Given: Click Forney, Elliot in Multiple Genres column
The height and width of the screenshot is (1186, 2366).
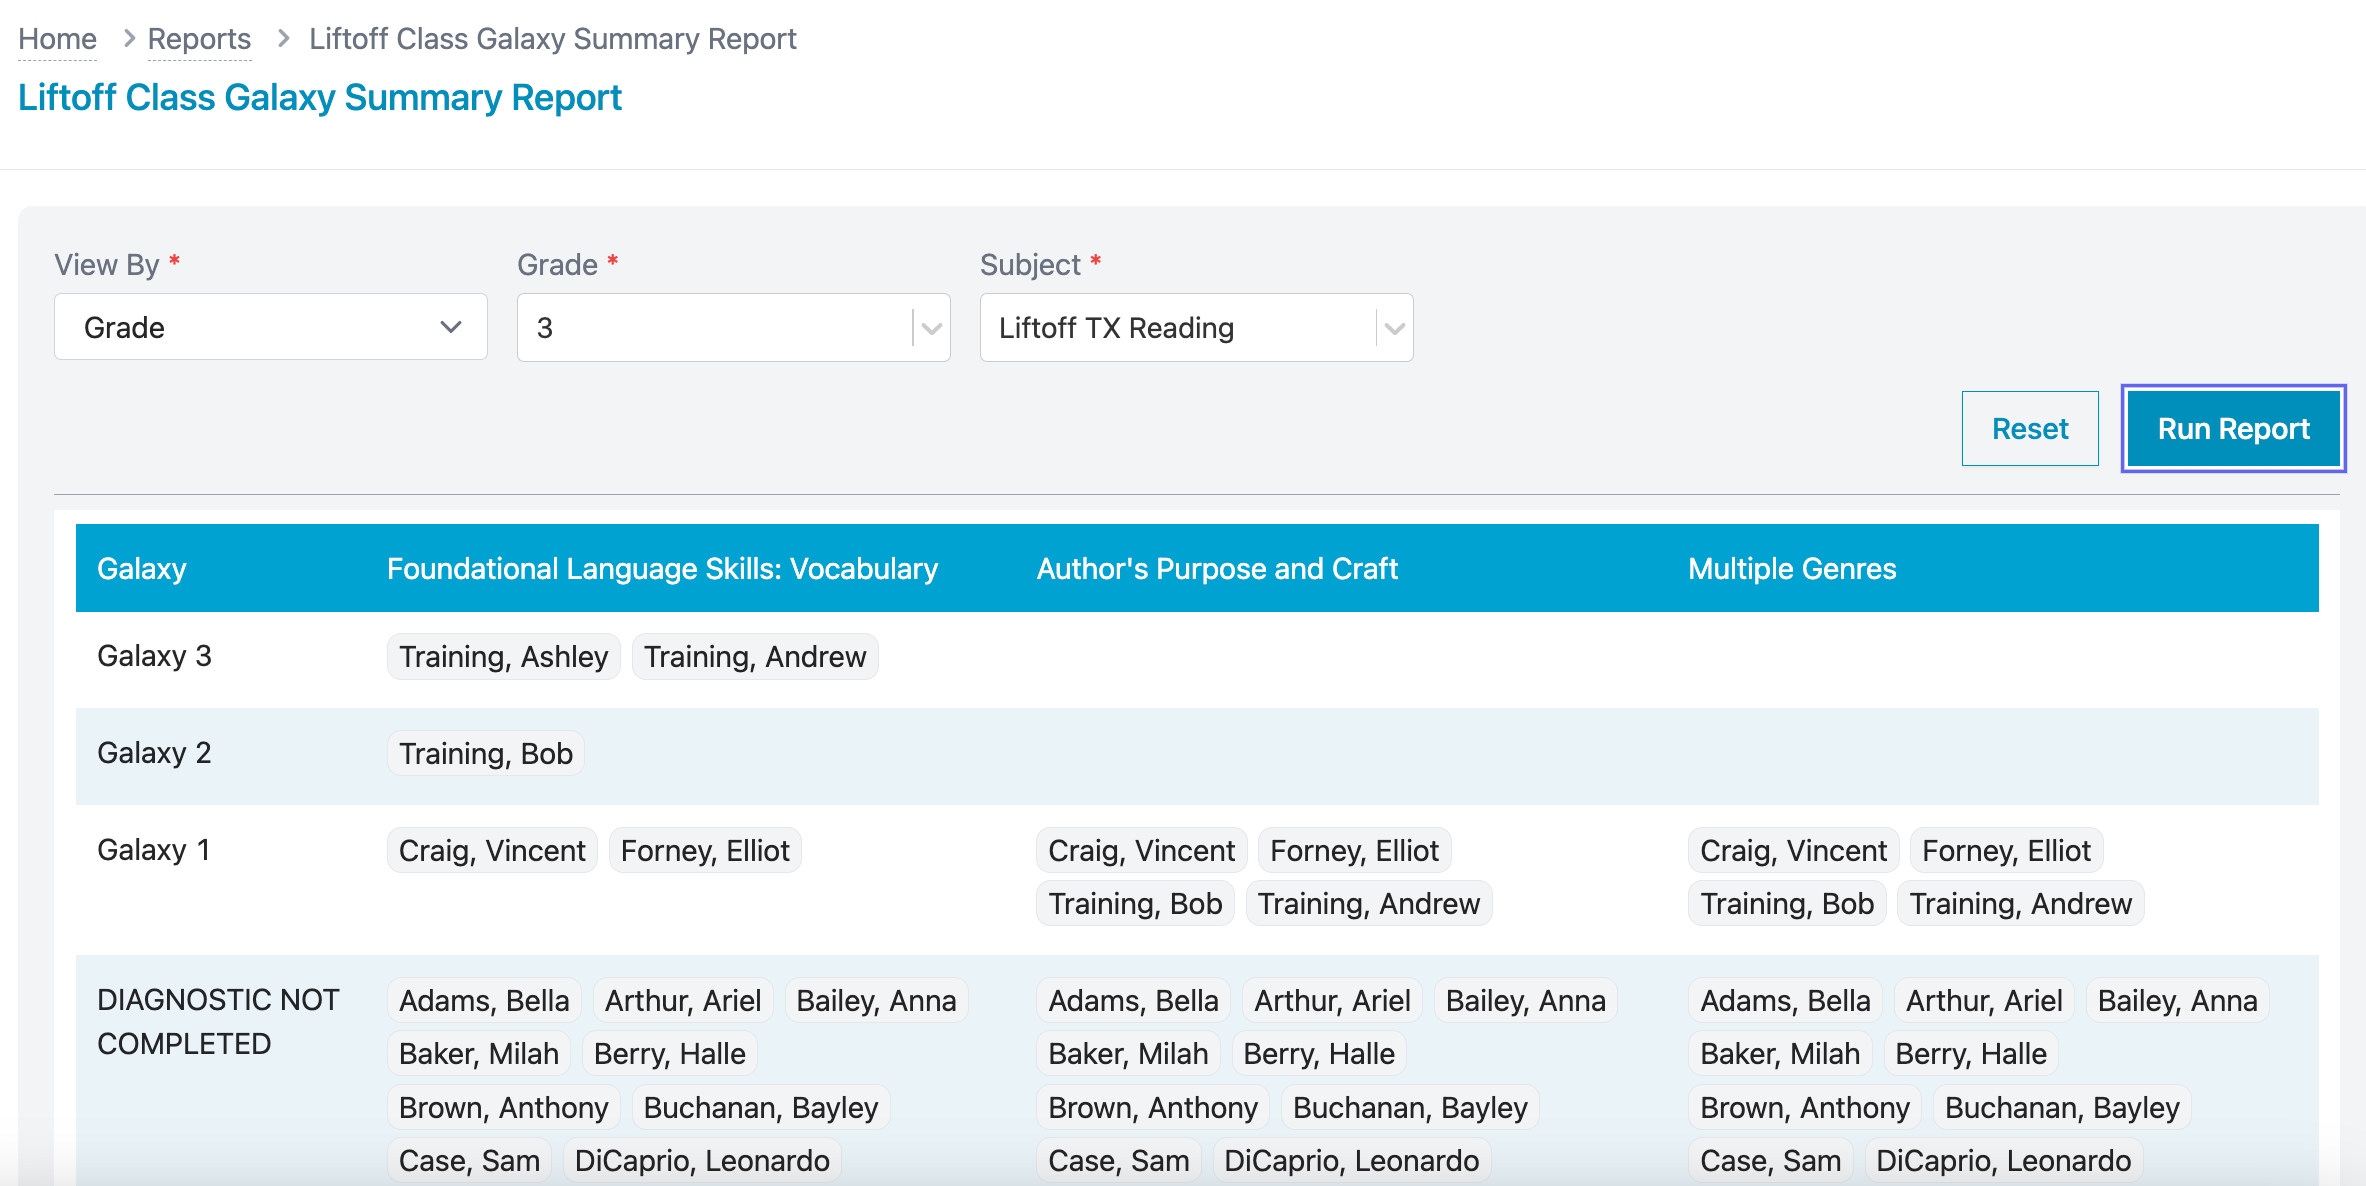Looking at the screenshot, I should (x=2006, y=850).
